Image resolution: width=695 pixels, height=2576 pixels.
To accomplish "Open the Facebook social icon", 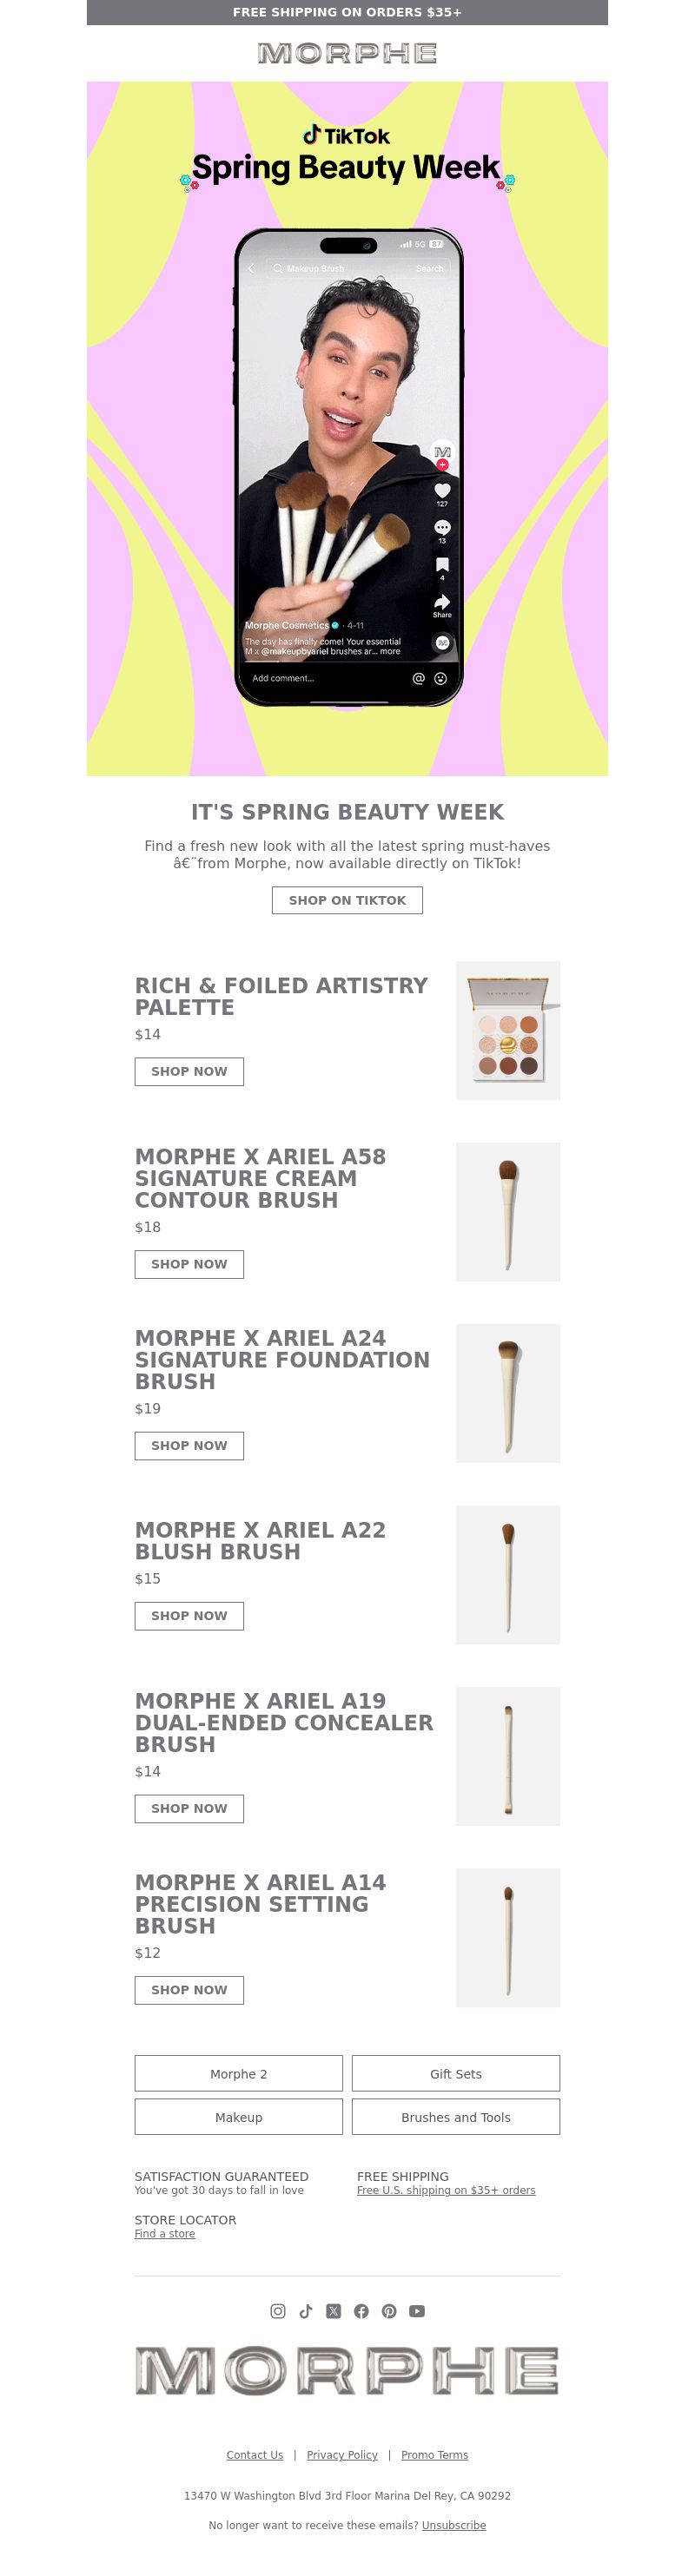I will click(x=361, y=2311).
